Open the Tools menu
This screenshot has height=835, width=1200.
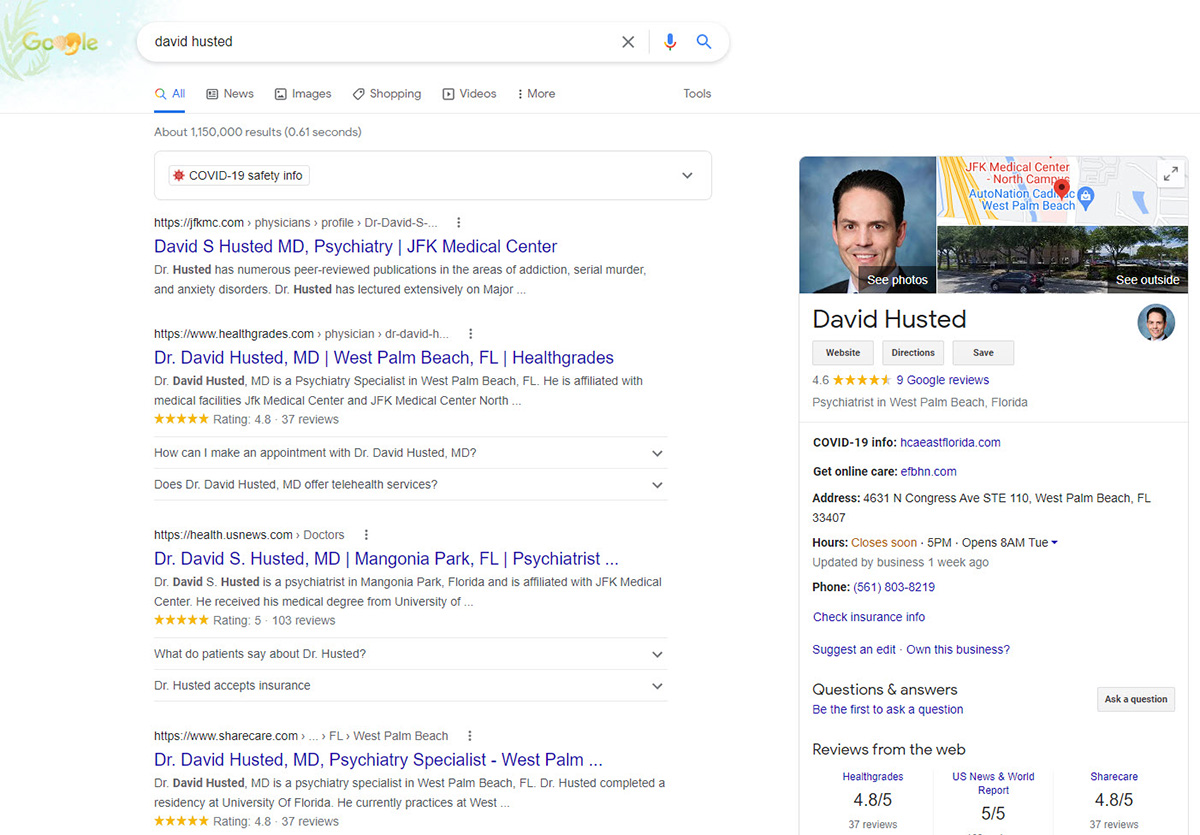pyautogui.click(x=697, y=94)
